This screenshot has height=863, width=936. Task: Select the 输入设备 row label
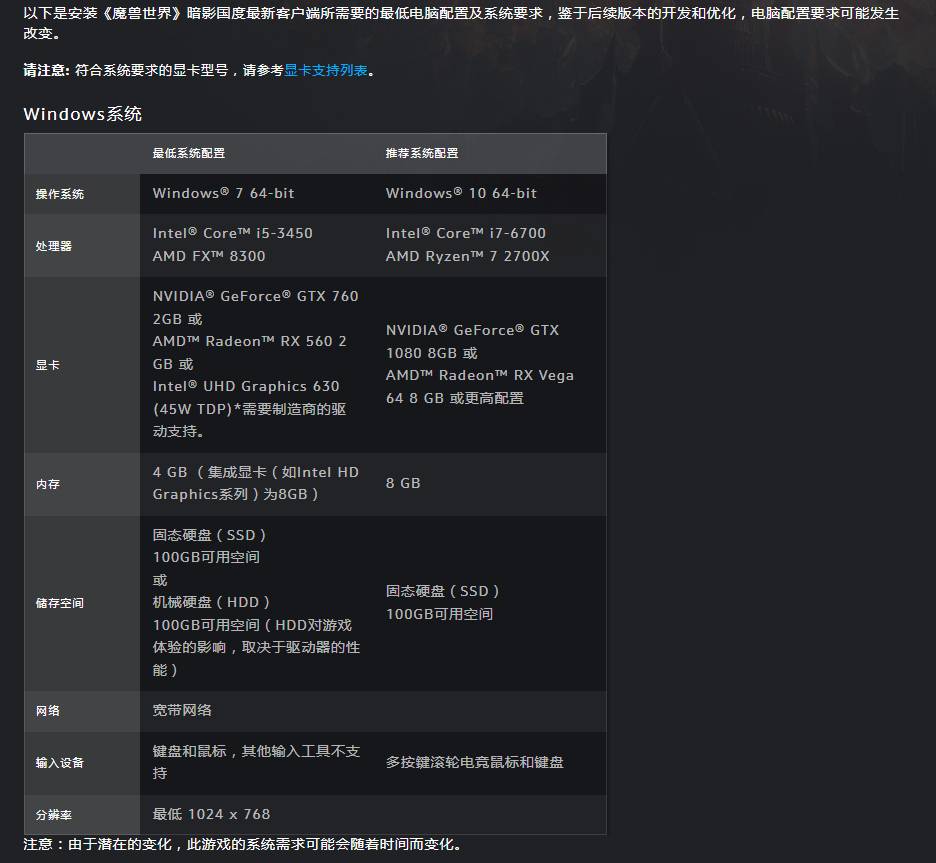[x=60, y=763]
